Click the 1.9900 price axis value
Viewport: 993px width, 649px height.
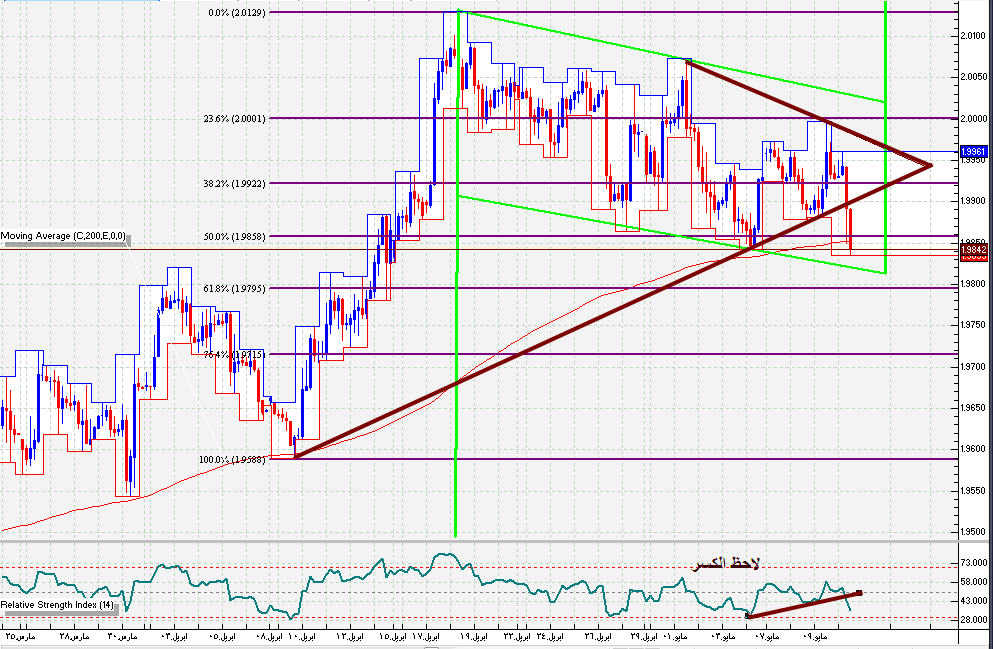(x=973, y=201)
